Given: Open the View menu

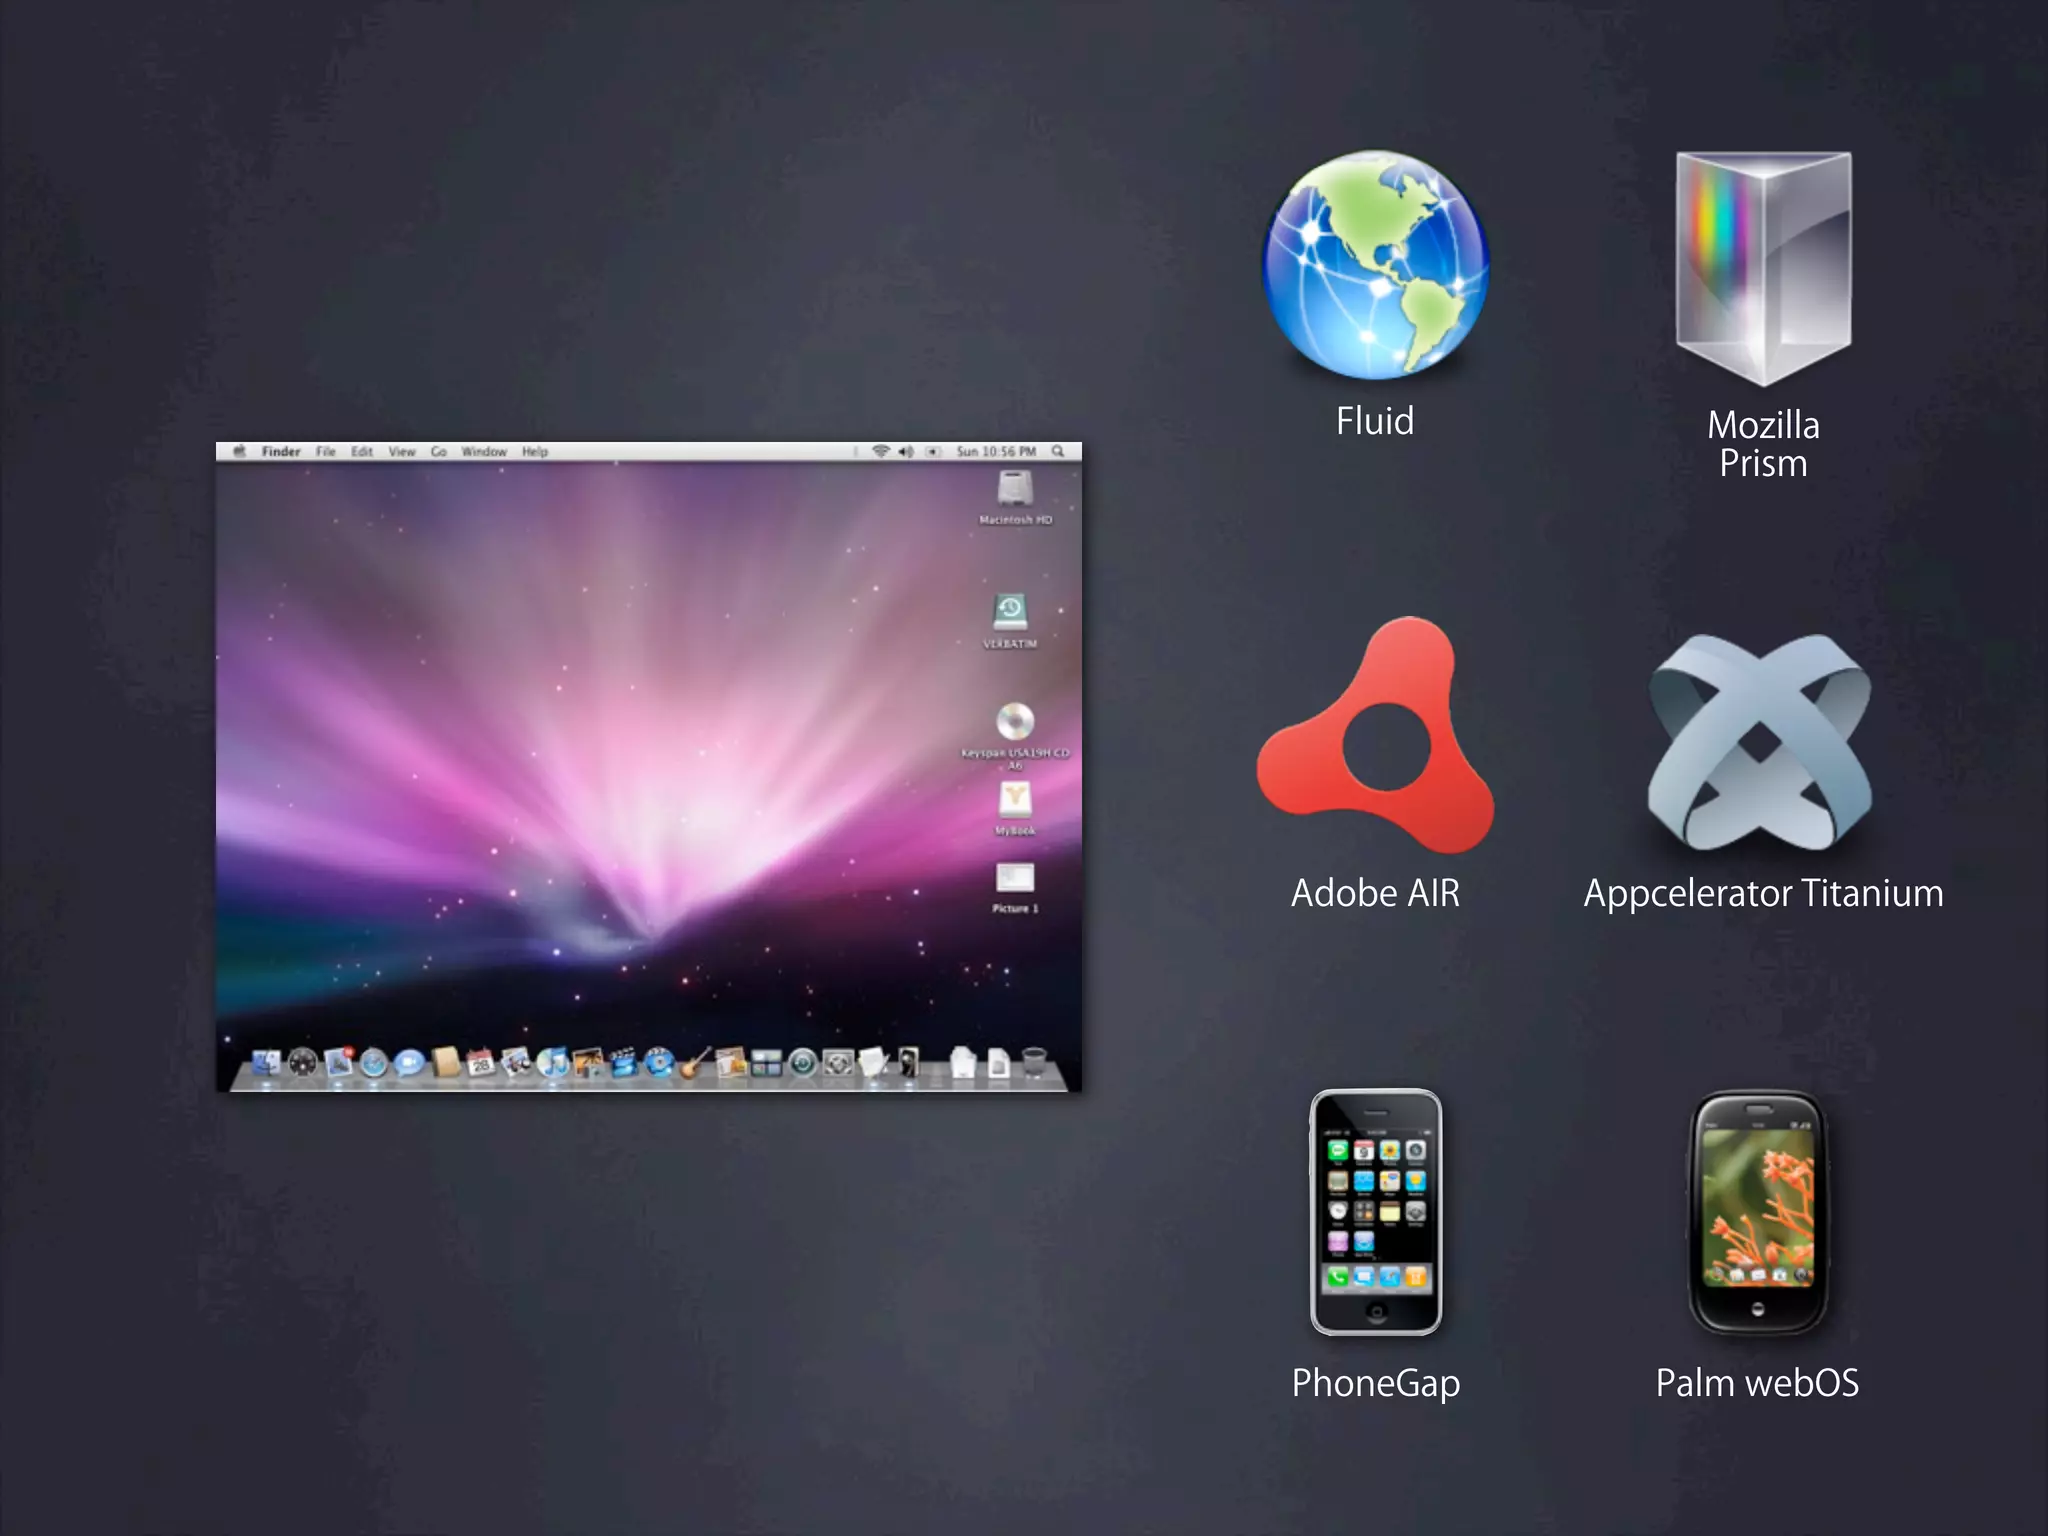Looking at the screenshot, I should (x=402, y=452).
